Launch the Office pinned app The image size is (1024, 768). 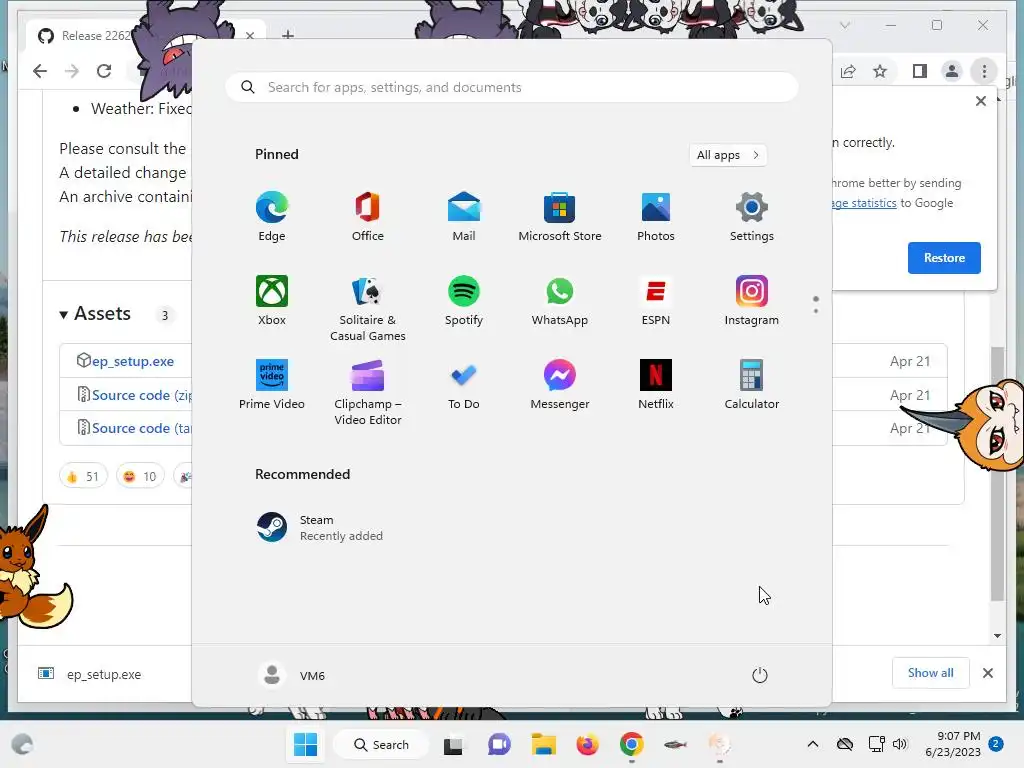coord(368,217)
